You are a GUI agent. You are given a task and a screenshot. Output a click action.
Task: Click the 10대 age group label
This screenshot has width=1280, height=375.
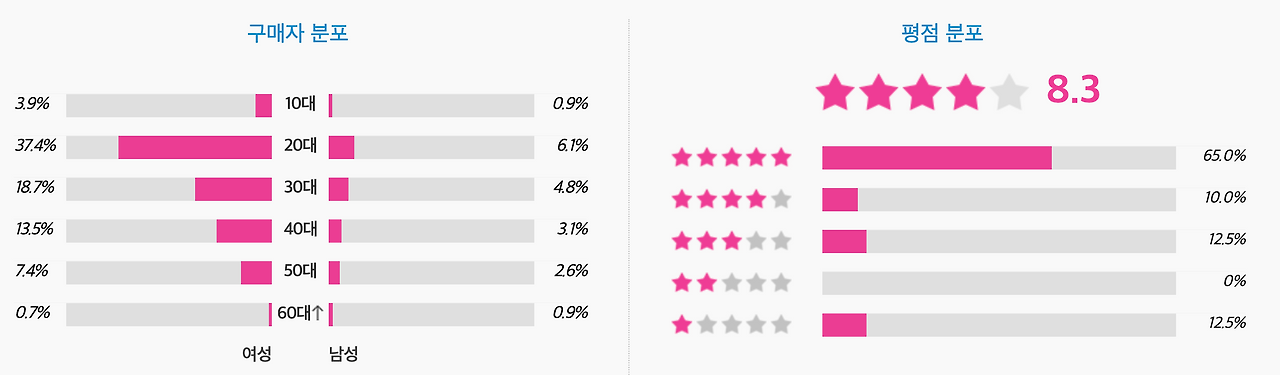[300, 104]
